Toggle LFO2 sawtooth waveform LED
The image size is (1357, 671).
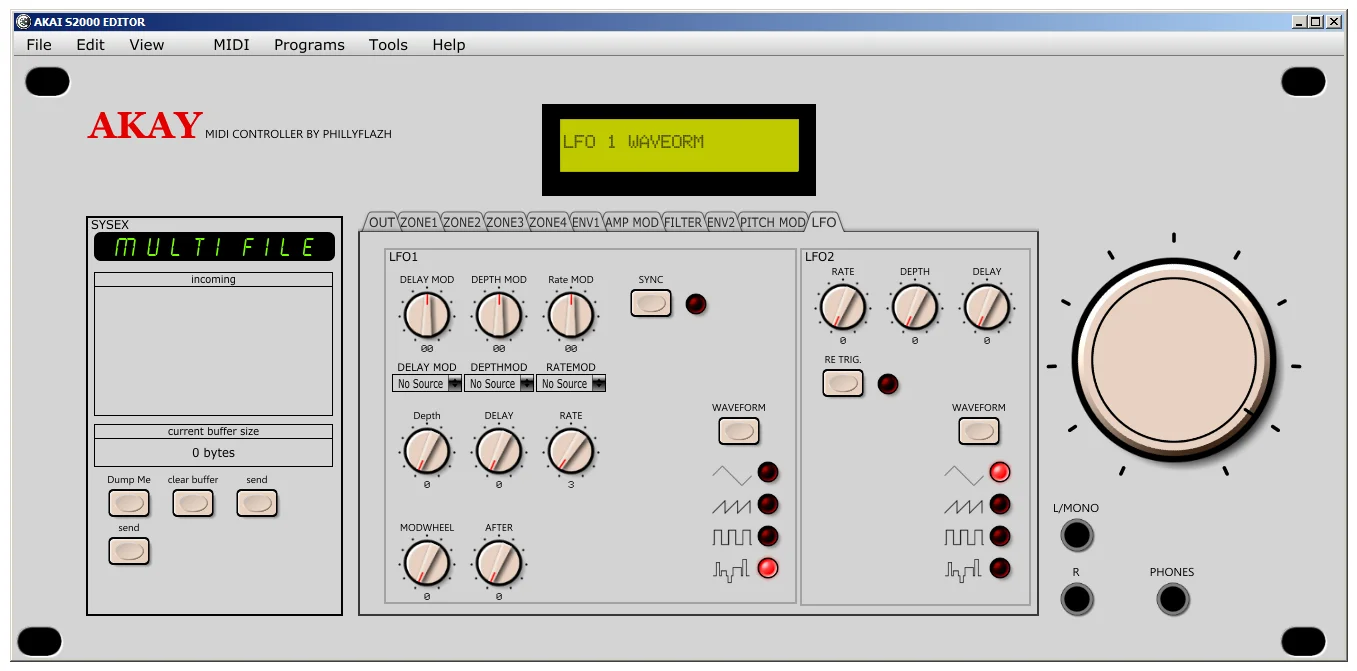pyautogui.click(x=1000, y=504)
